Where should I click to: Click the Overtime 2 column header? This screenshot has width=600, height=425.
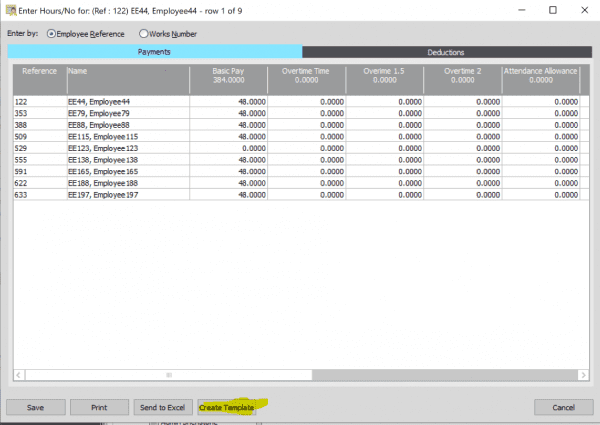pos(463,79)
